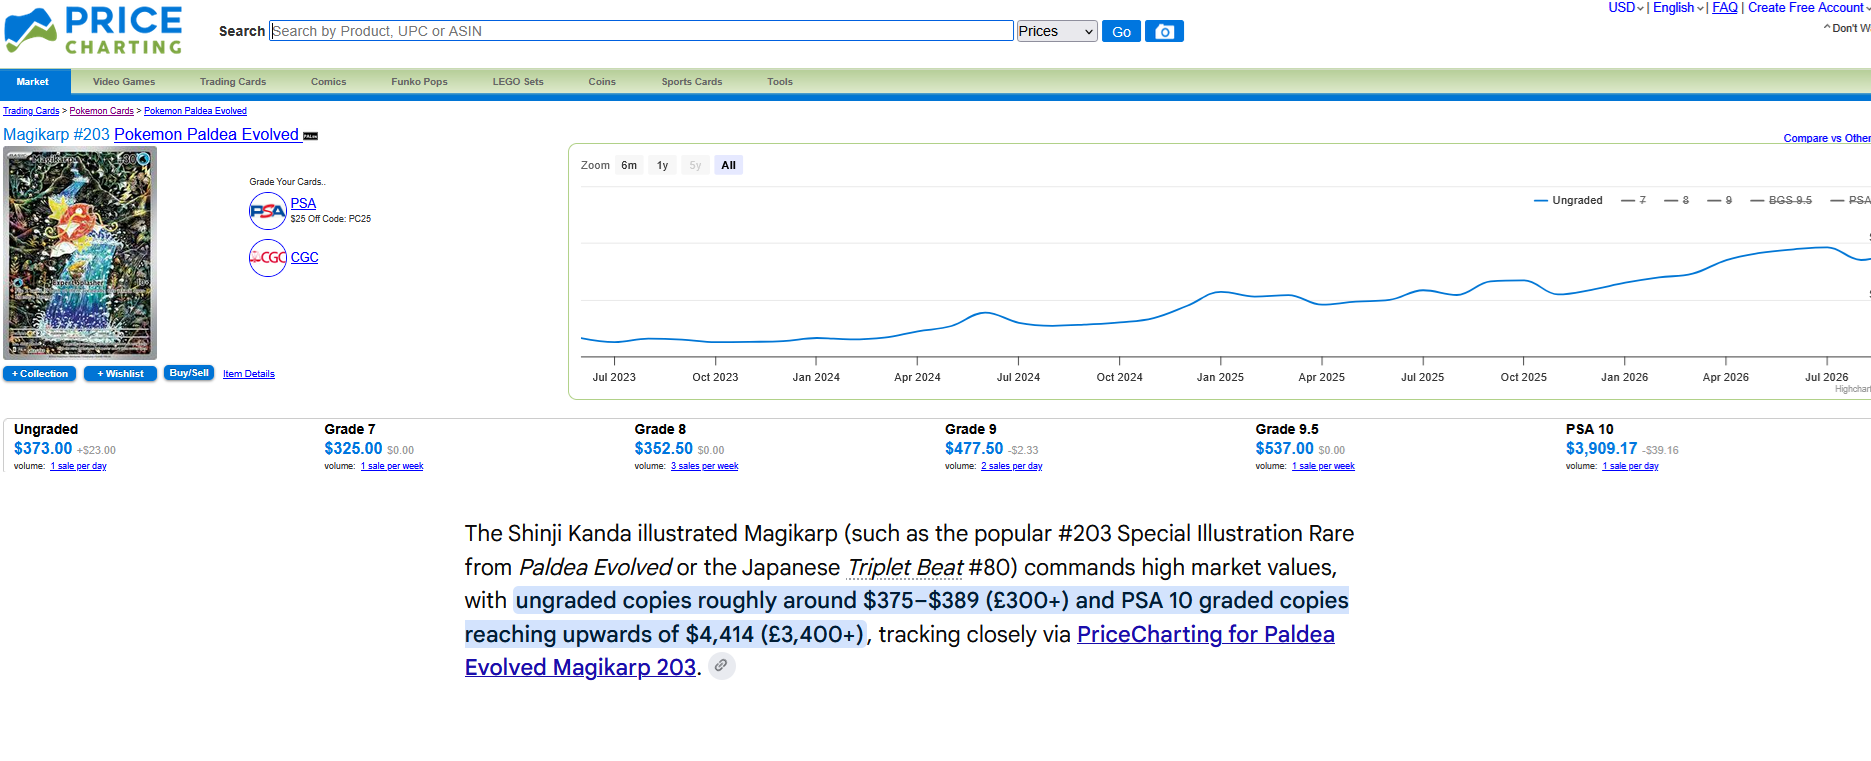Screen dimensions: 1871x761
Task: Open the Item Details link
Action: [x=249, y=374]
